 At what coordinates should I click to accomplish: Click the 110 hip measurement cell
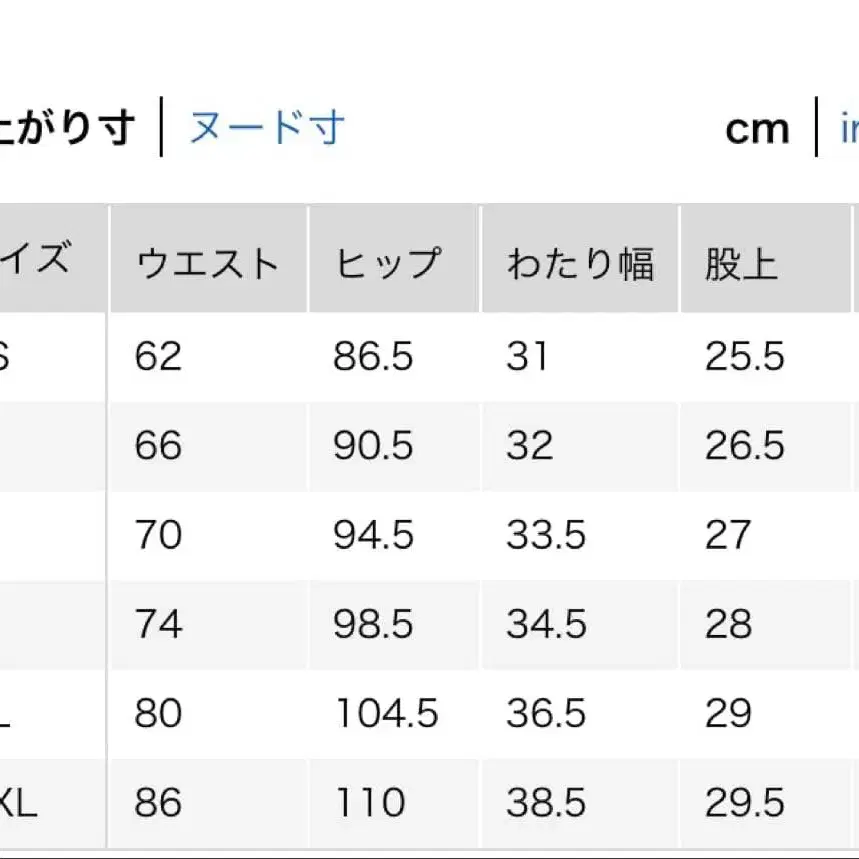click(x=370, y=802)
